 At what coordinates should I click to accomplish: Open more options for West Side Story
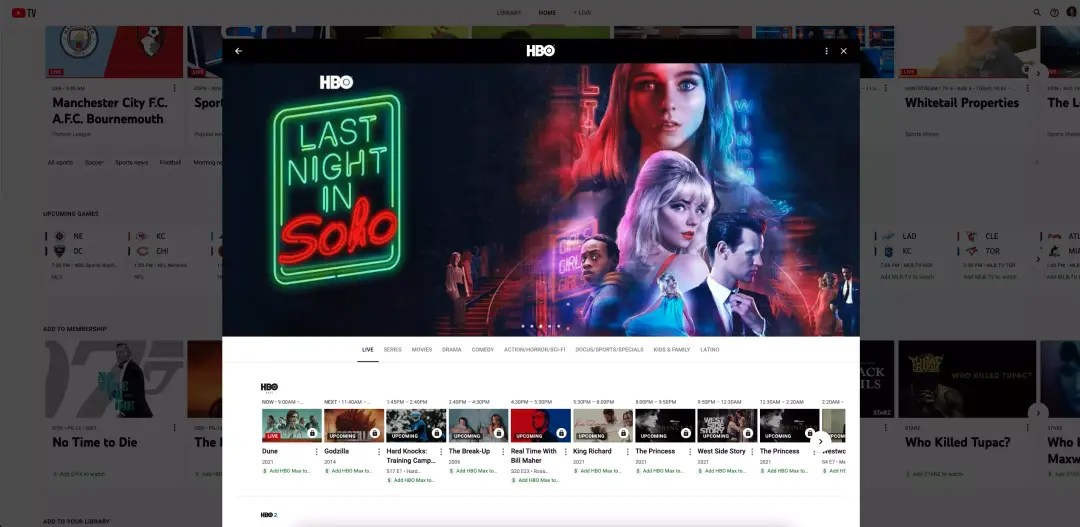[752, 452]
